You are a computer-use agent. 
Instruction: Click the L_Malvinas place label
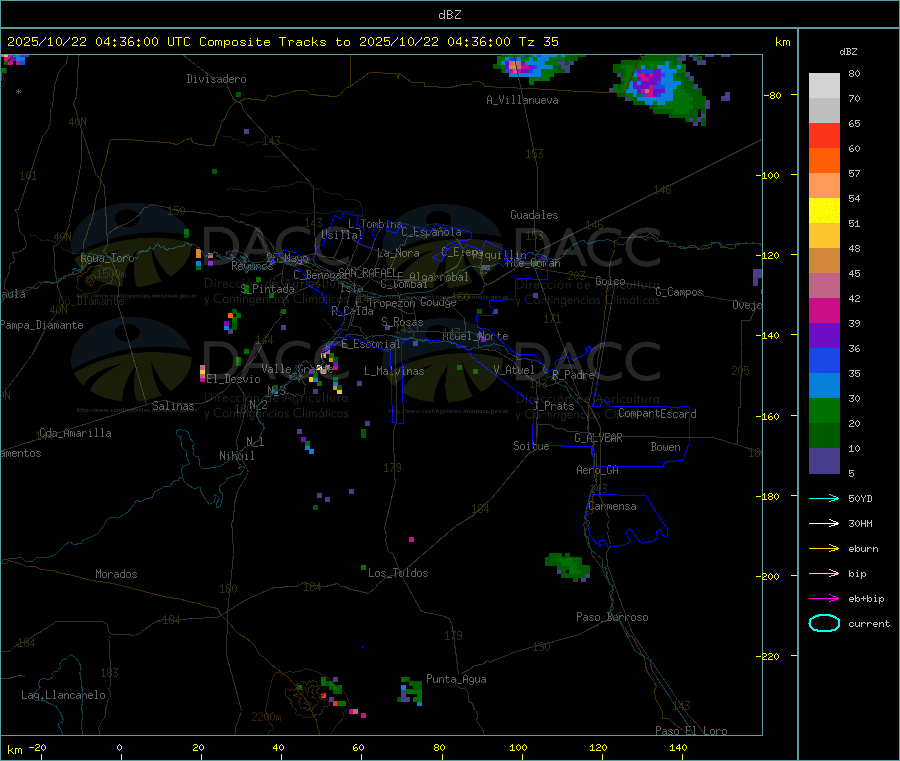pyautogui.click(x=394, y=371)
